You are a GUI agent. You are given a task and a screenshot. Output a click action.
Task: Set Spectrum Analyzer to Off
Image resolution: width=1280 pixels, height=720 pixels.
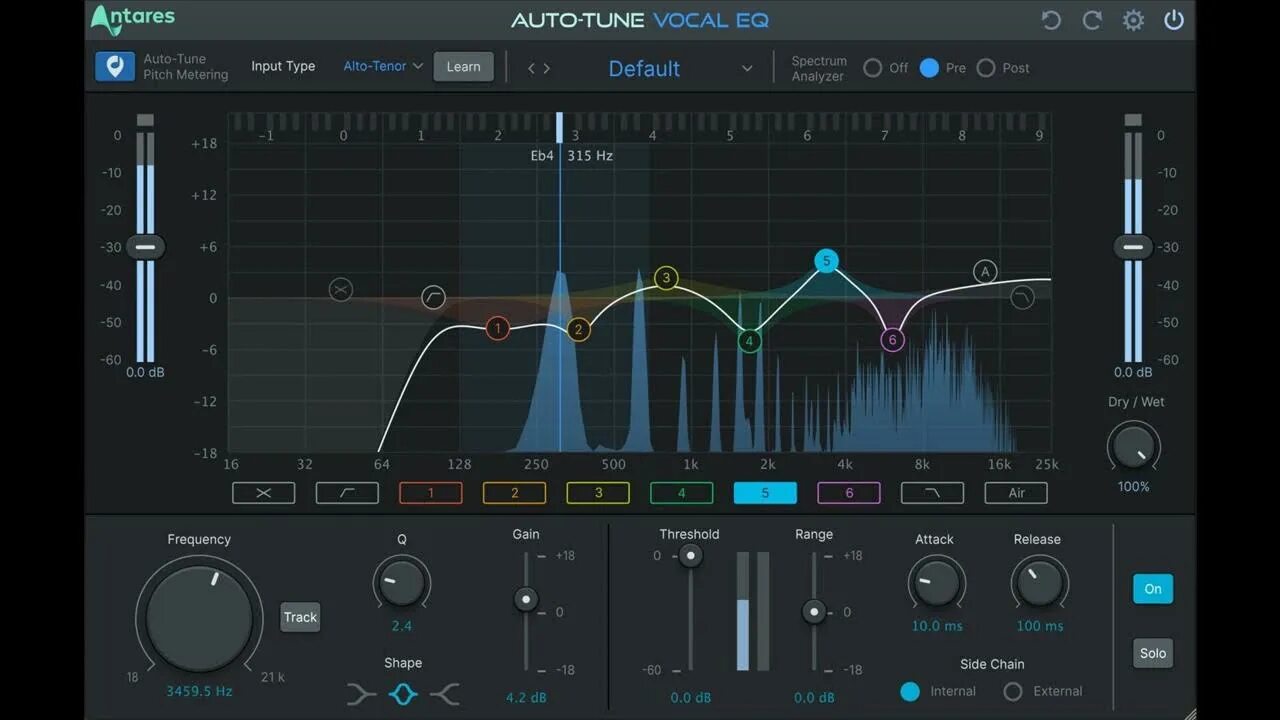click(873, 68)
